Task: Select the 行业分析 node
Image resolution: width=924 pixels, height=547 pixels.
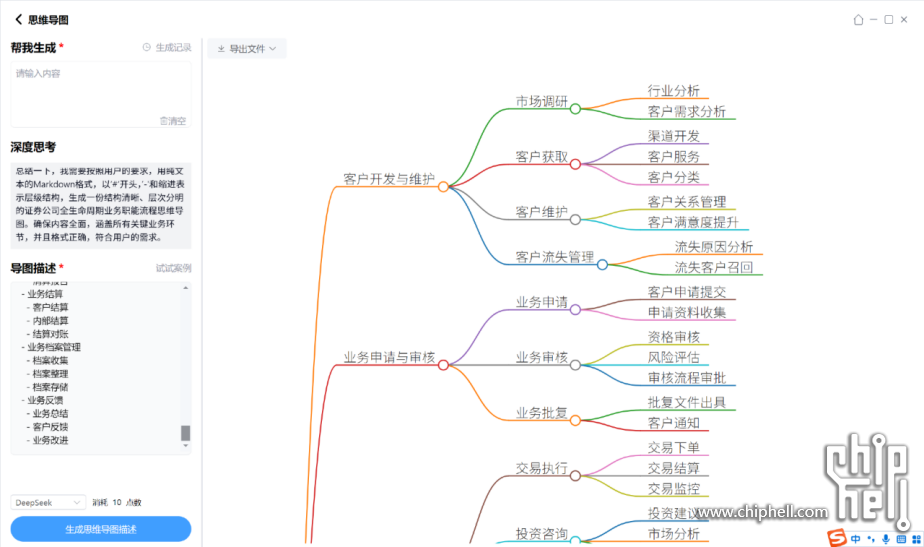Action: (x=674, y=90)
